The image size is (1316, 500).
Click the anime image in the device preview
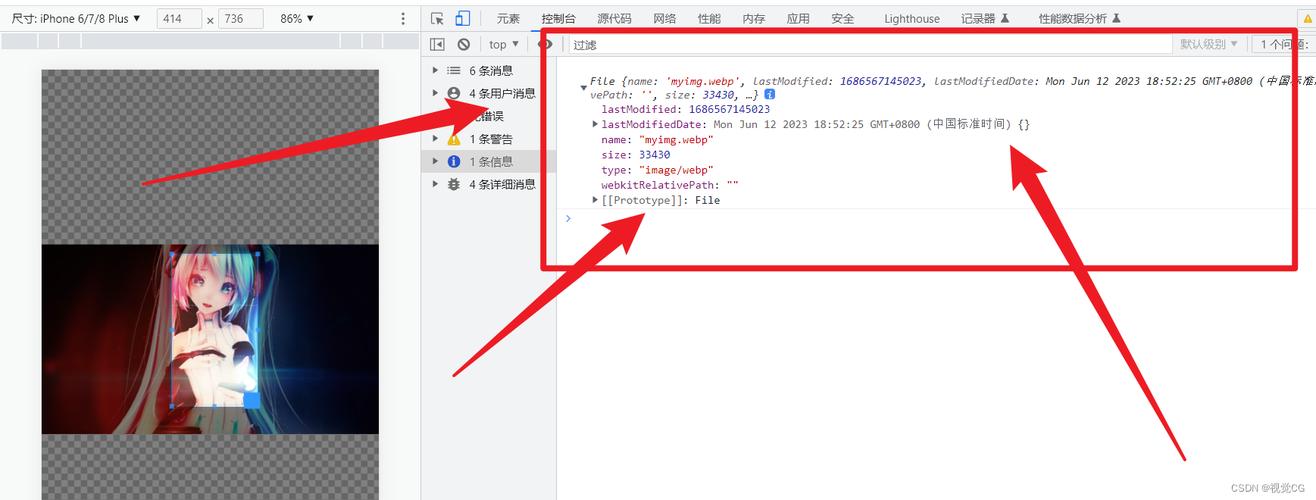[210, 339]
